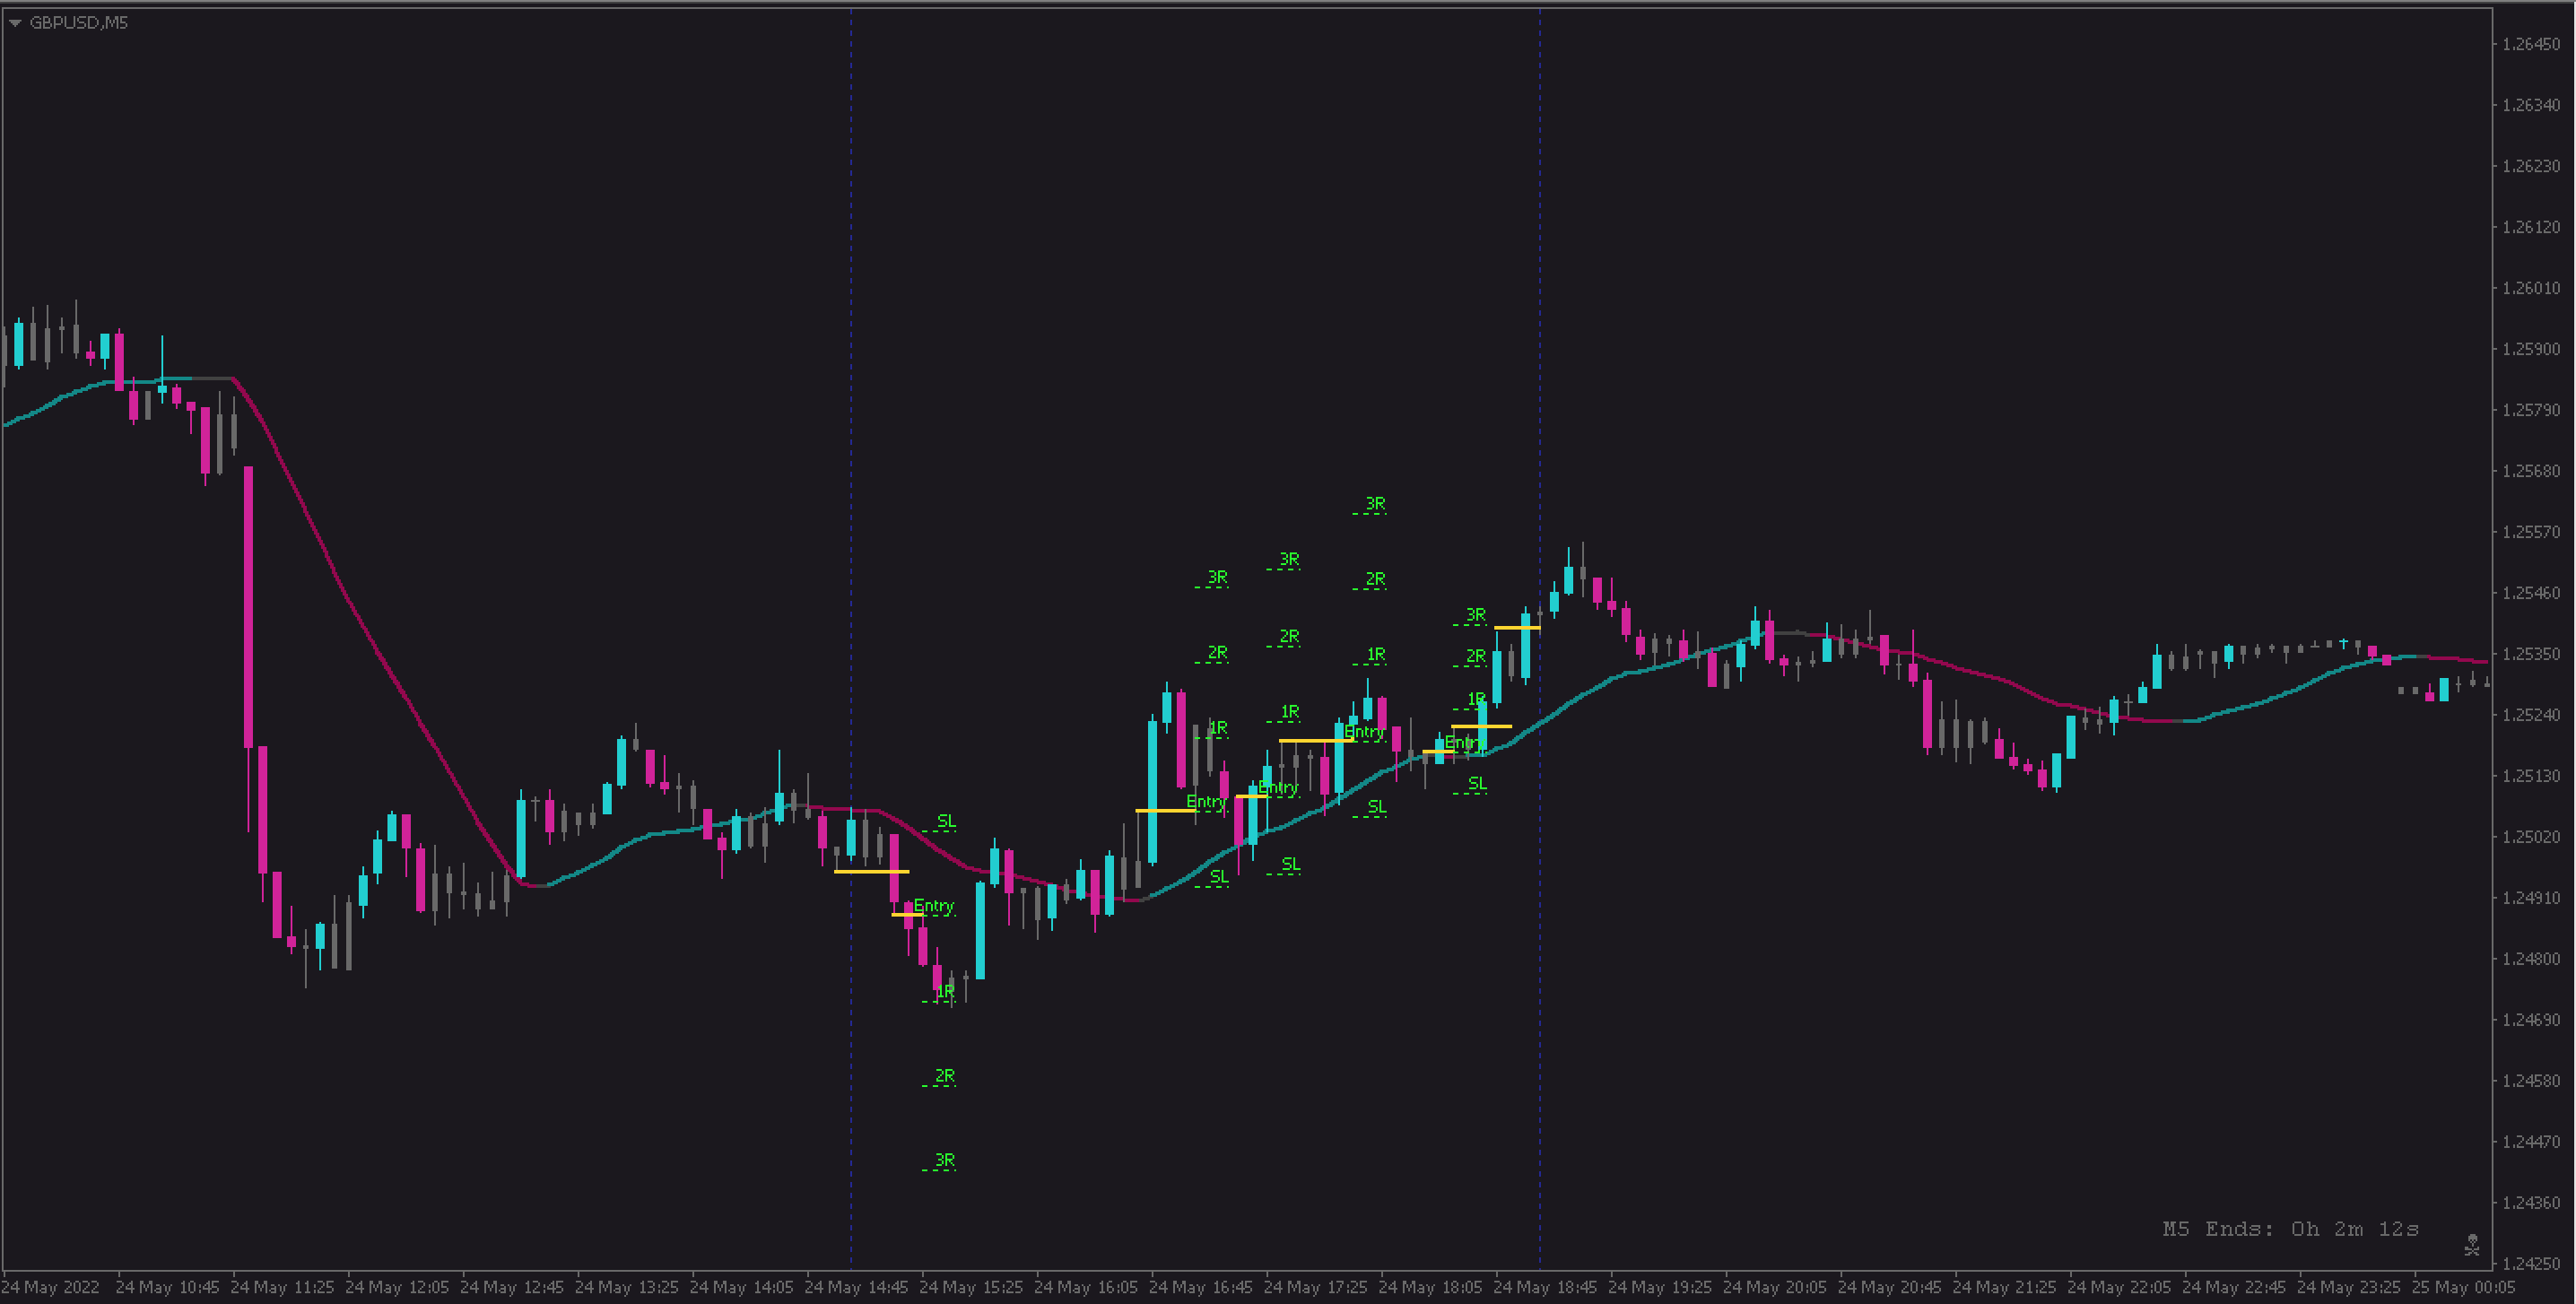This screenshot has width=2576, height=1304.
Task: Click the rightmost SL label on the chart
Action: [x=1476, y=783]
